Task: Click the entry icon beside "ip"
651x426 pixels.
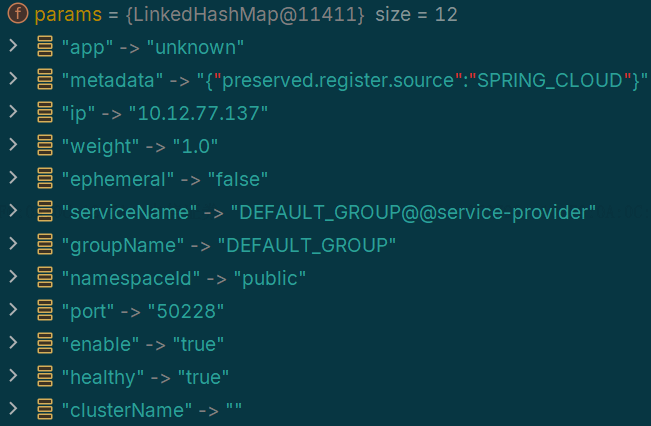Action: 45,112
